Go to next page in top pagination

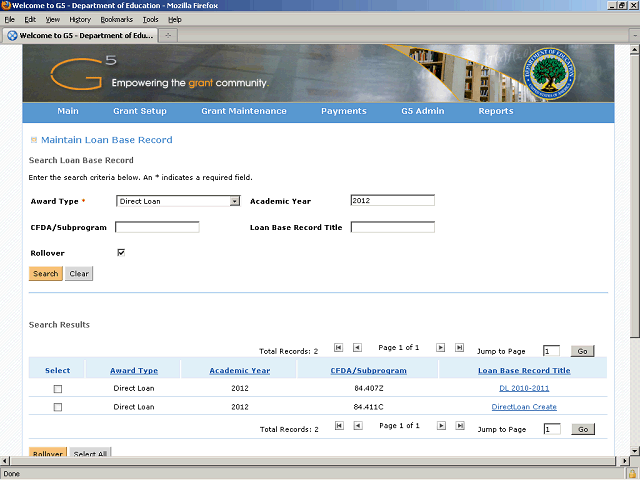[440, 347]
